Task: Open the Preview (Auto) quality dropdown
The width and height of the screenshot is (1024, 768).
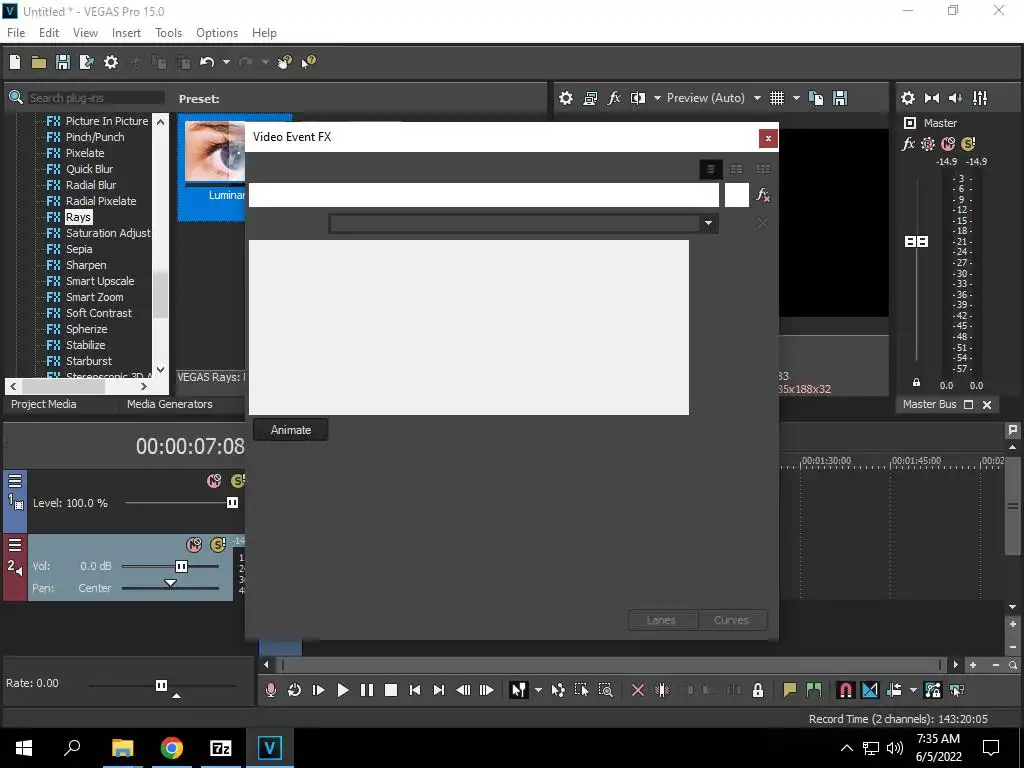Action: [757, 98]
